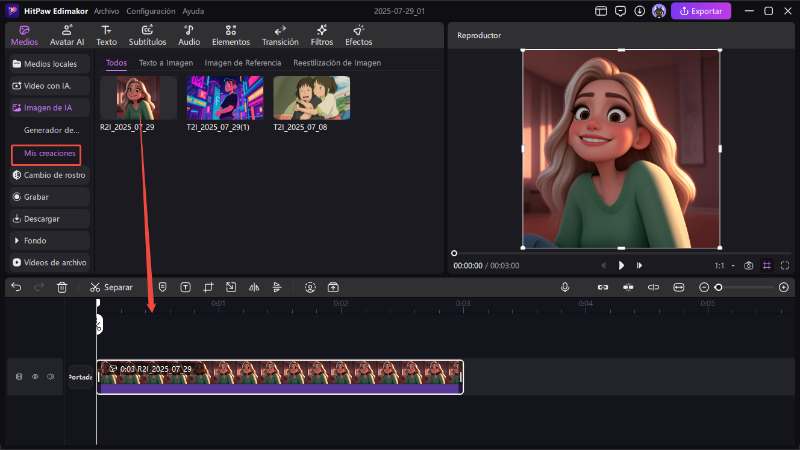Click the player progress bar handle
This screenshot has height=450, width=800.
point(454,253)
